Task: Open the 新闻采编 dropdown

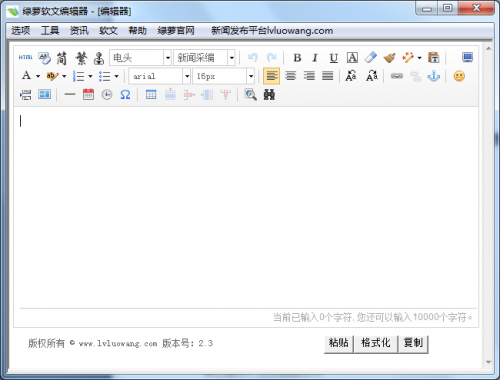Action: click(x=232, y=58)
